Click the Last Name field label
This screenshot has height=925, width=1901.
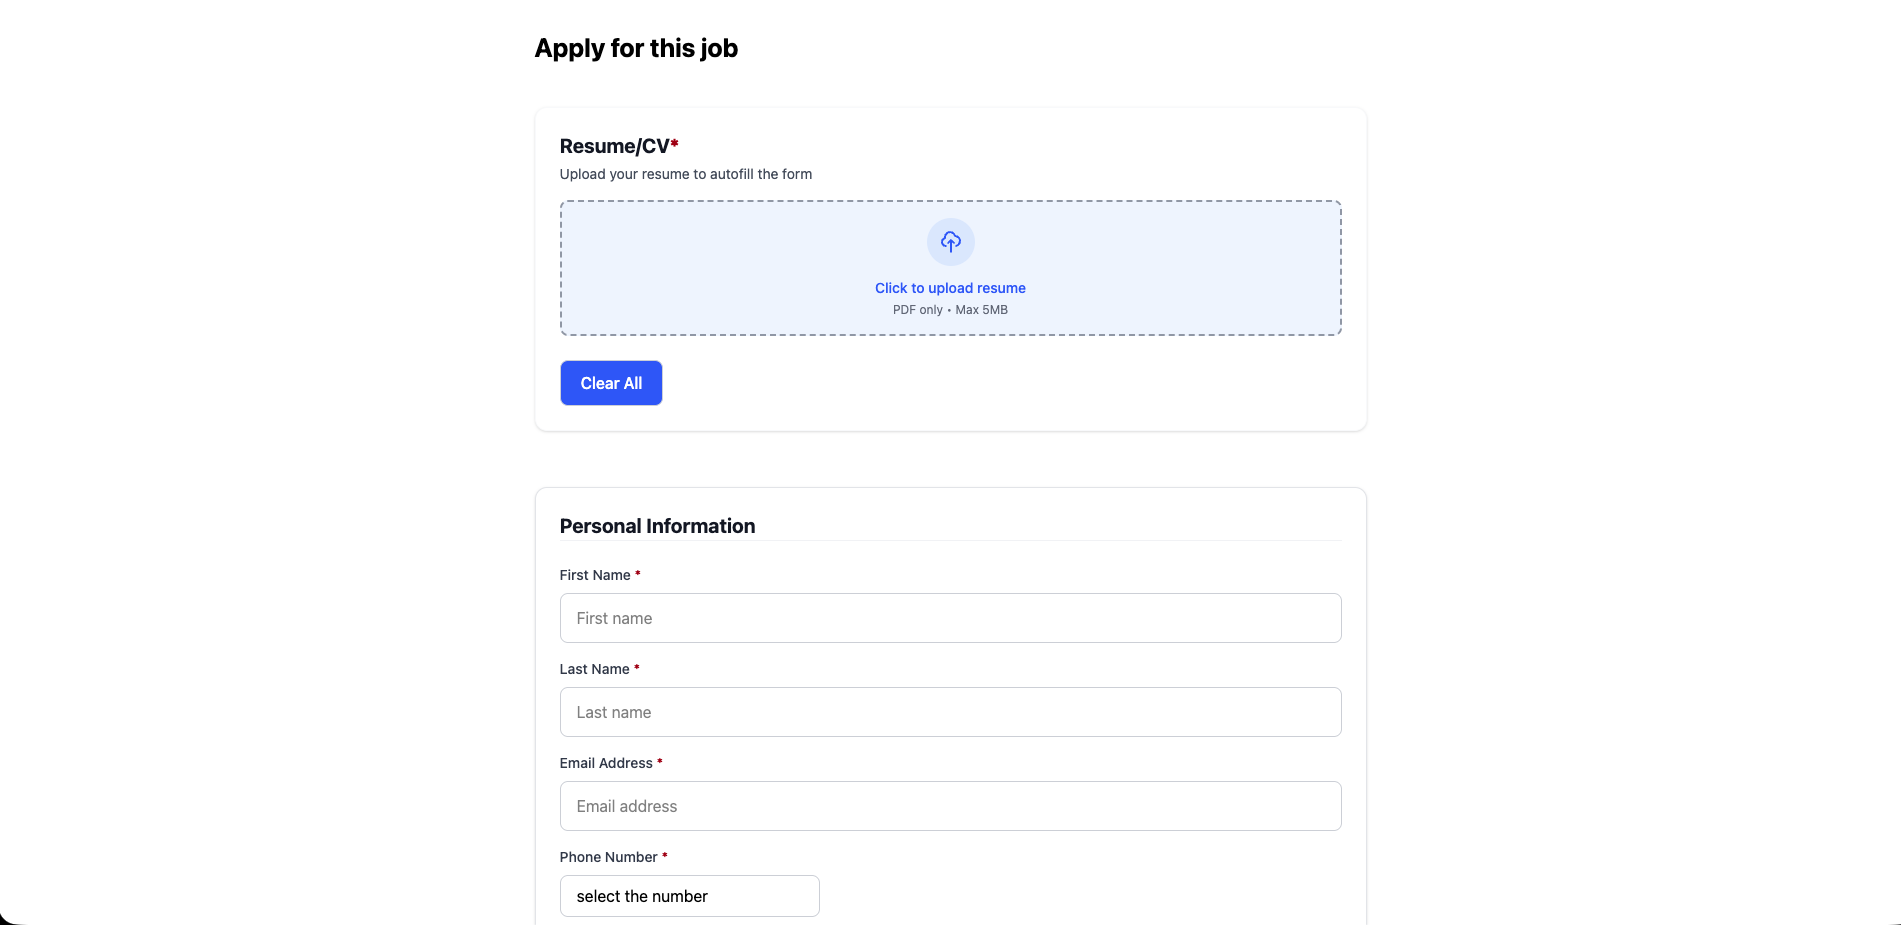pos(595,668)
